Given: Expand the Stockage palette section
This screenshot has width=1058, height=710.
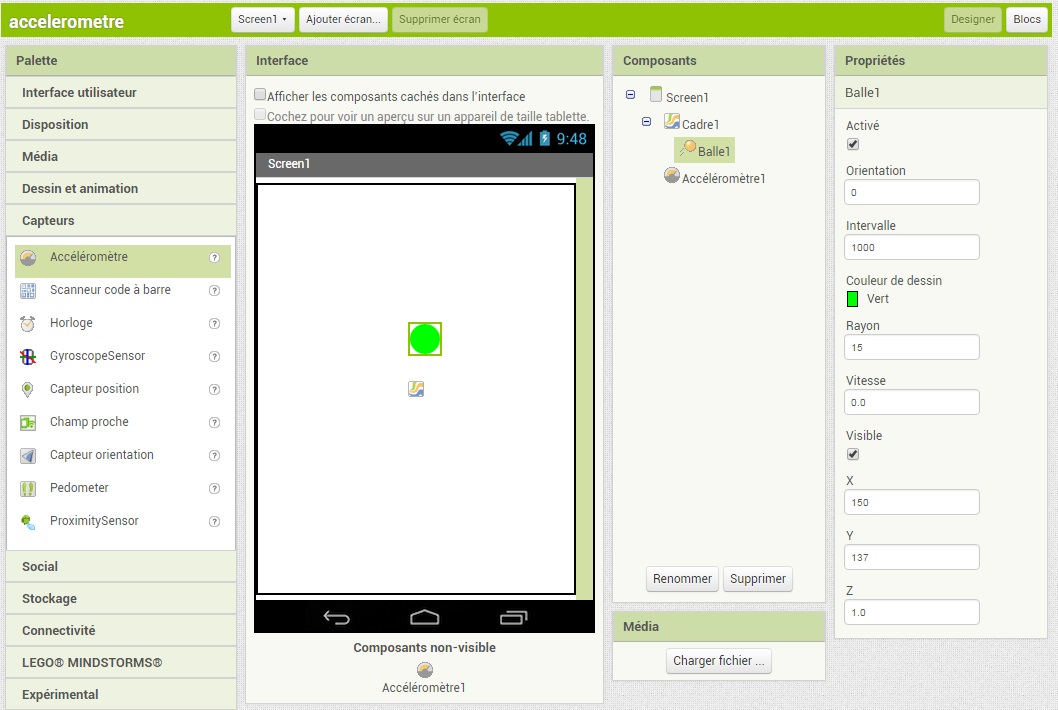Looking at the screenshot, I should (x=121, y=599).
